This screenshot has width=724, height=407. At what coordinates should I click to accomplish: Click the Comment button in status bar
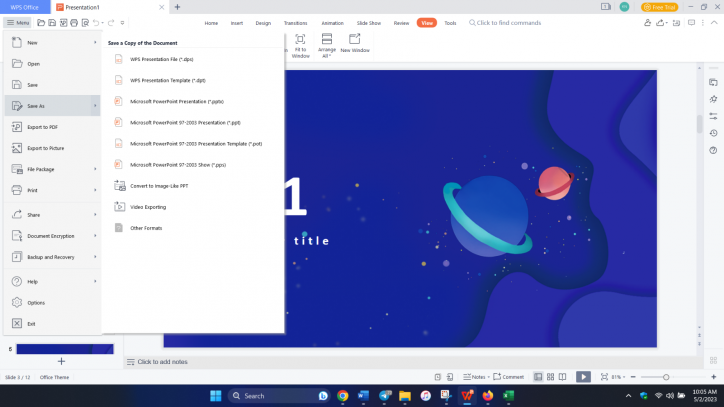tap(508, 377)
